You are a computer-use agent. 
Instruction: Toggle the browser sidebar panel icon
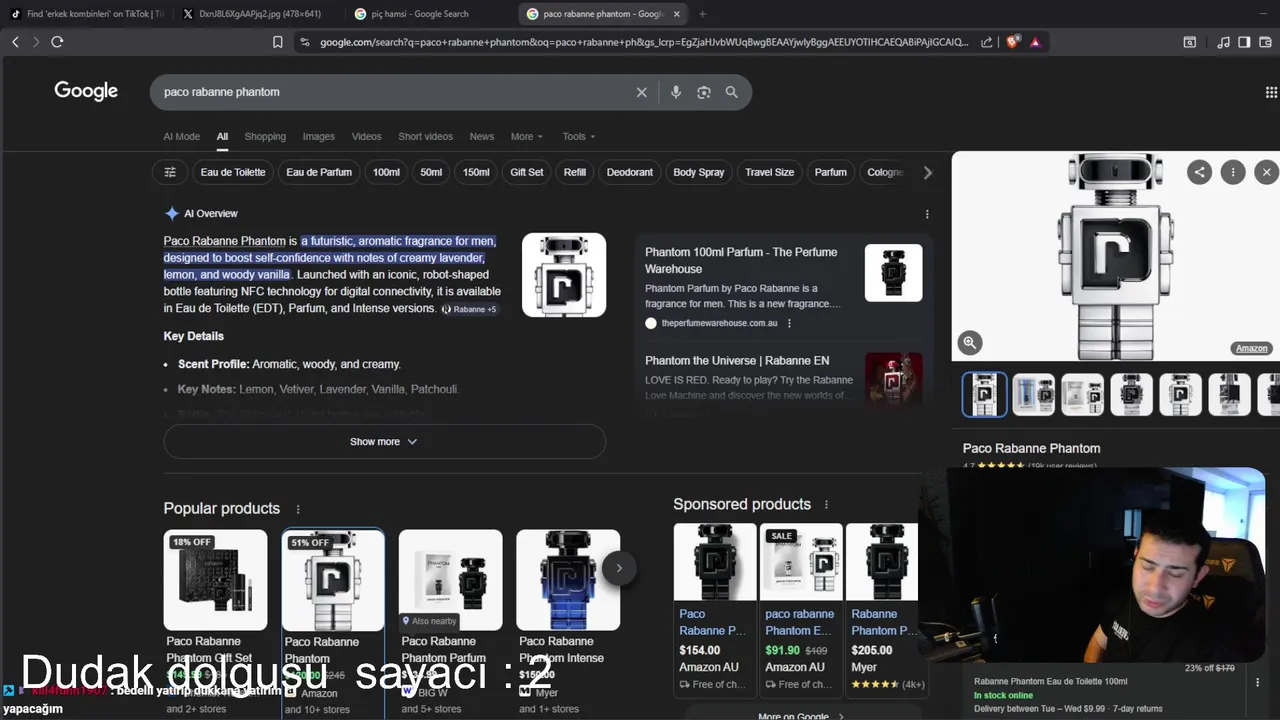[1244, 42]
